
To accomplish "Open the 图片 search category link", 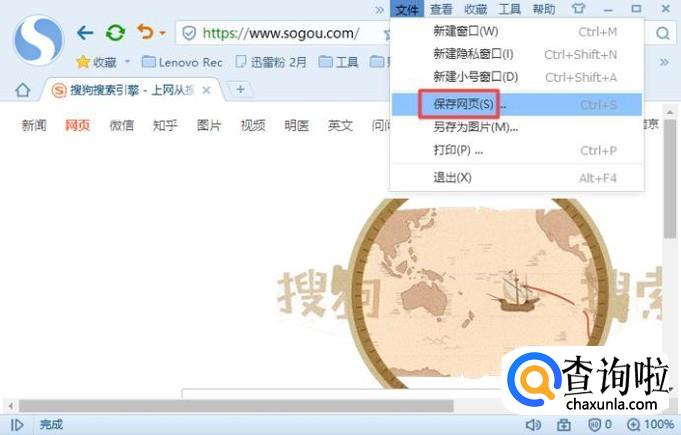I will 209,125.
